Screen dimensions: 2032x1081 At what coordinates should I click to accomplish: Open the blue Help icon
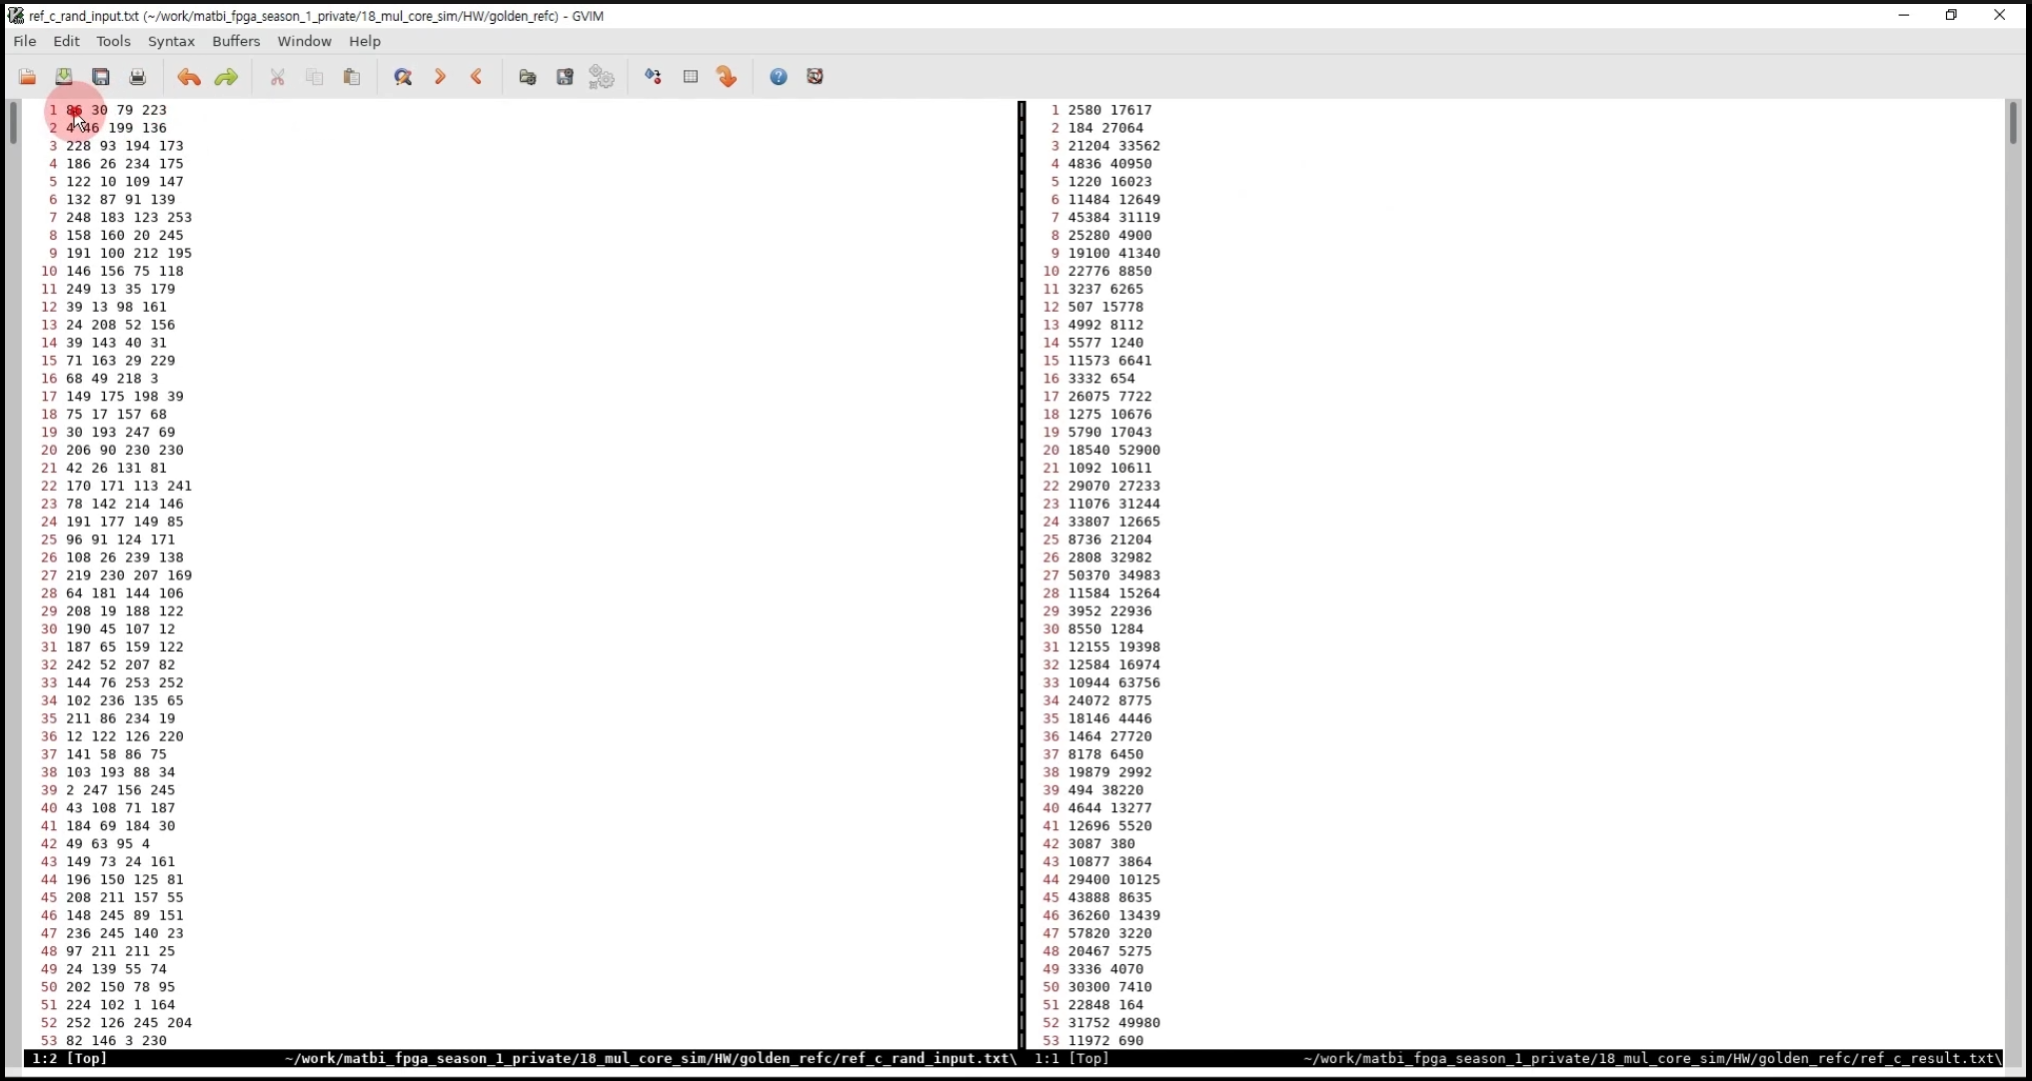click(778, 77)
